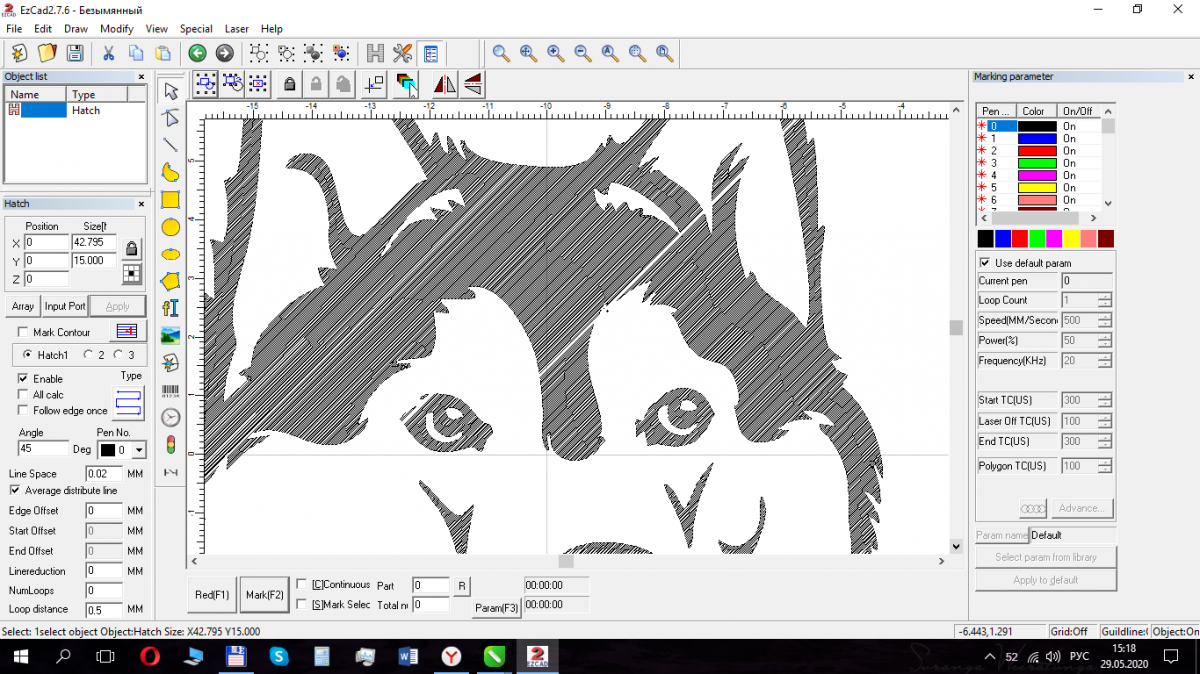
Task: Toggle the Mark Contour checkbox
Action: pyautogui.click(x=23, y=332)
